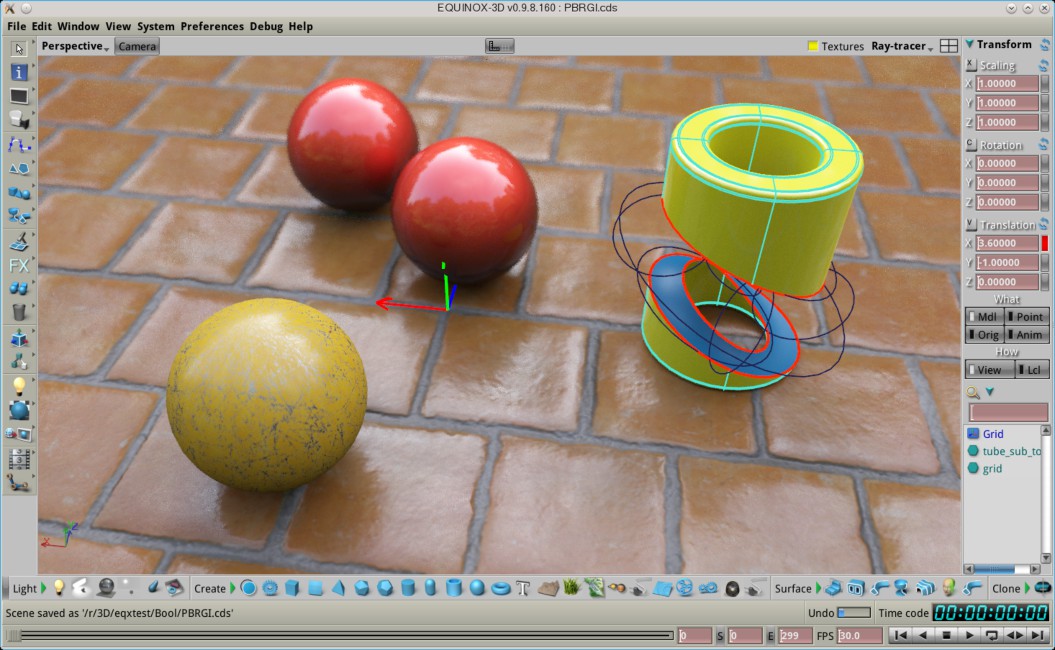Image resolution: width=1055 pixels, height=650 pixels.
Task: Click the magnifier search icon
Action: (x=973, y=392)
